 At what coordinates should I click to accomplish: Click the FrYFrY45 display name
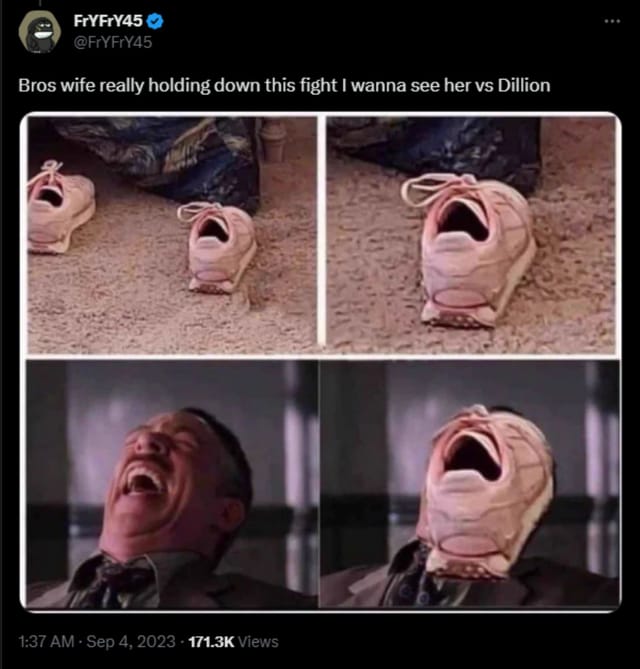(108, 21)
